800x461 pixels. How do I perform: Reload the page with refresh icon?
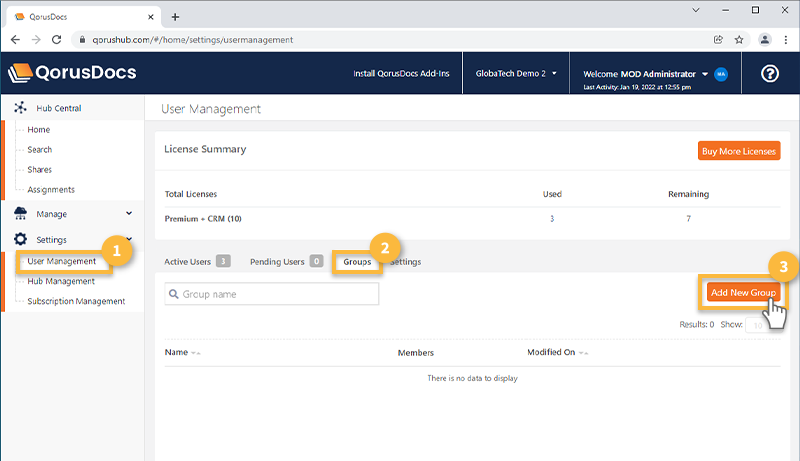(59, 40)
